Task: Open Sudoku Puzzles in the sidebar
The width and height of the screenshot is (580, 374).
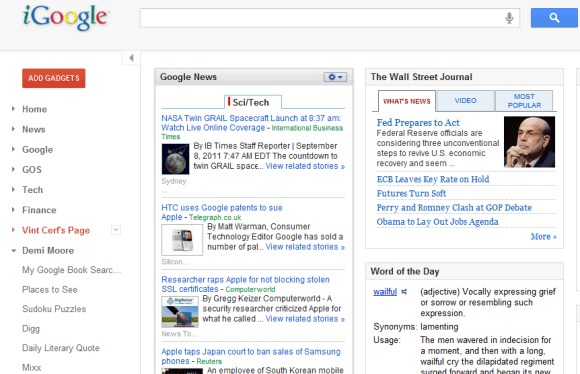Action: click(x=54, y=309)
